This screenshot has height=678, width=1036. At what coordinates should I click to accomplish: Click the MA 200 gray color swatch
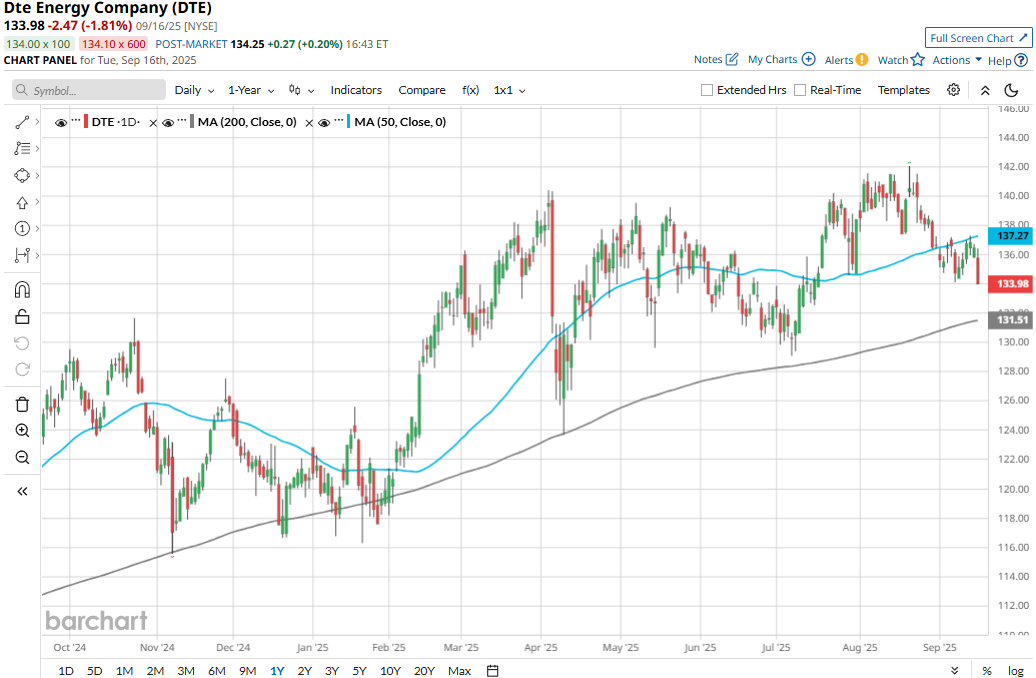click(192, 122)
